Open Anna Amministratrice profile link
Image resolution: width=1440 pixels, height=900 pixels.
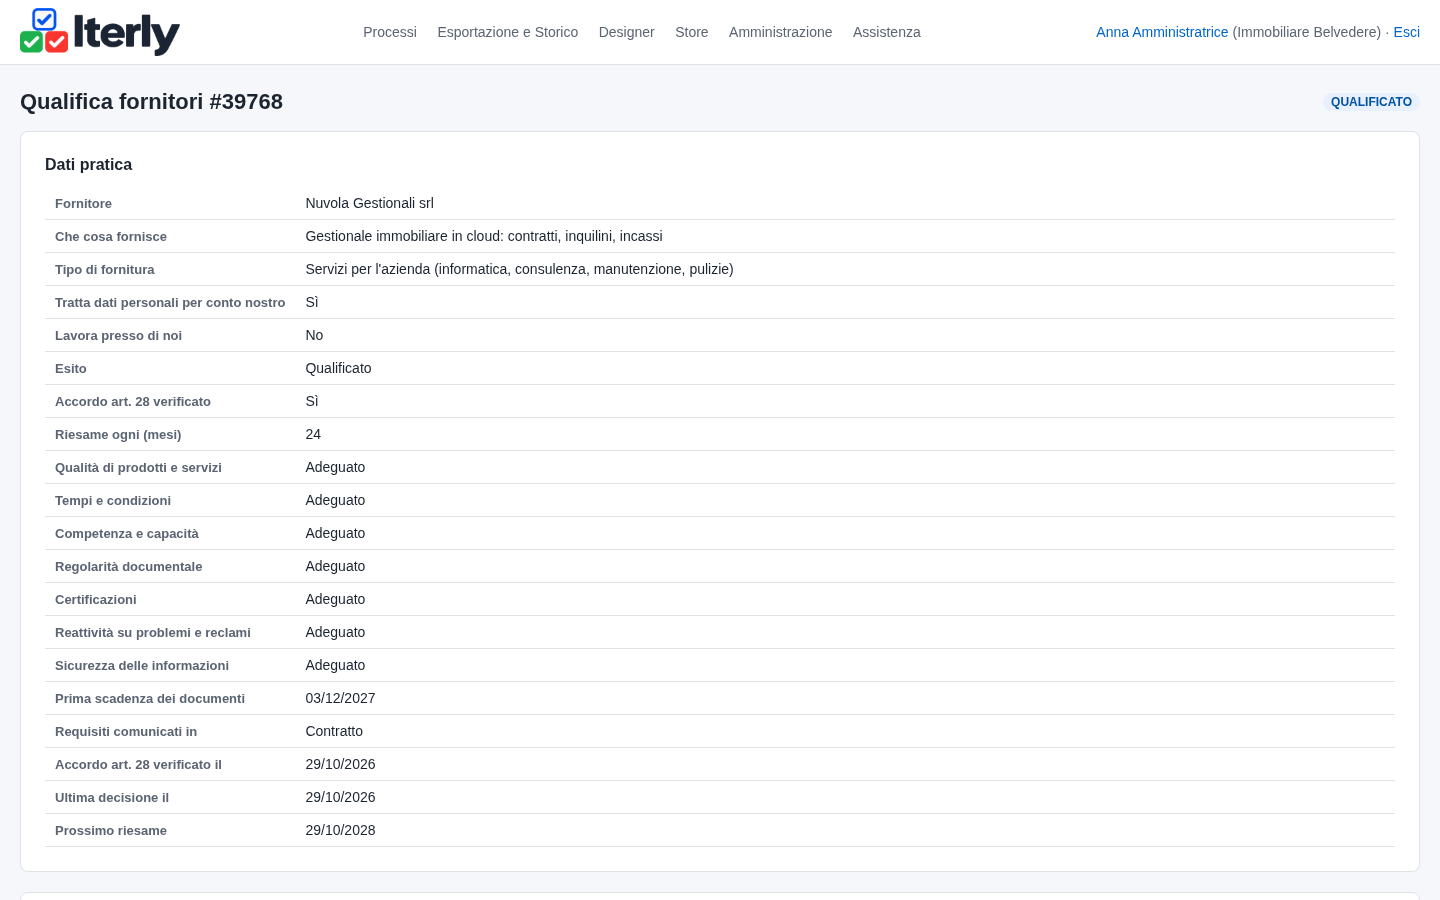click(1162, 32)
